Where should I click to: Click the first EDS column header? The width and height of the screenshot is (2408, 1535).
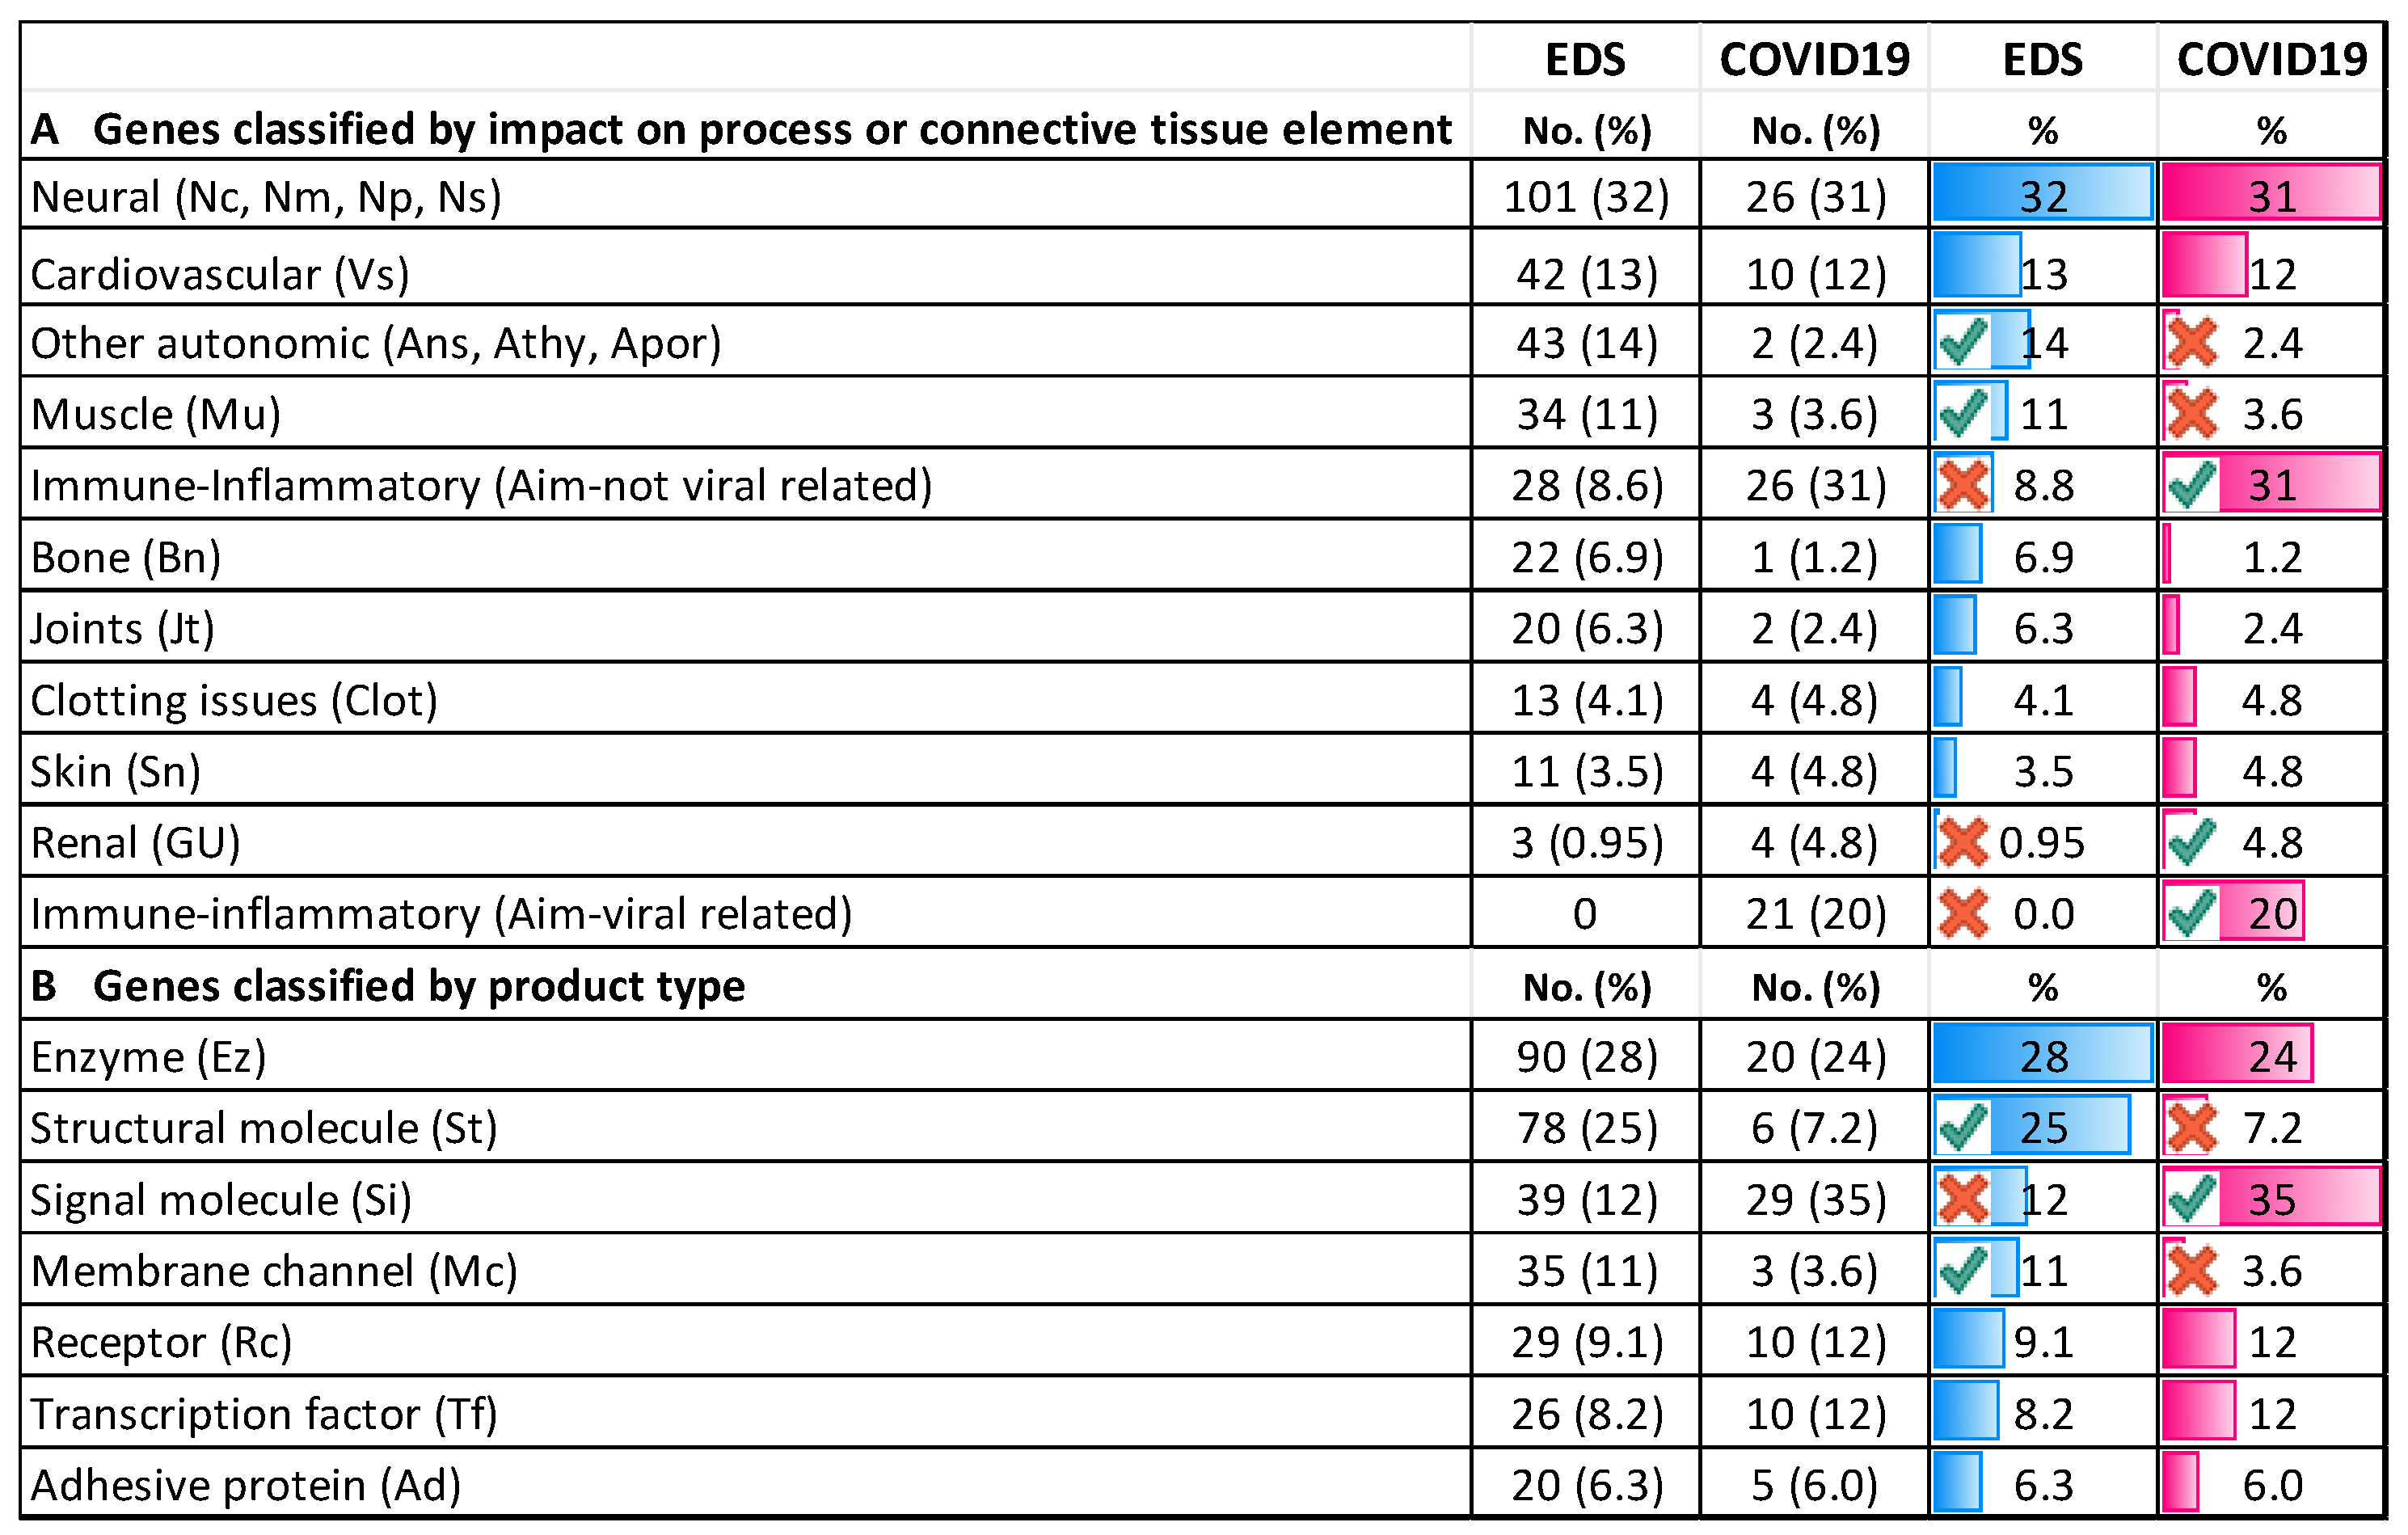coord(1585,59)
